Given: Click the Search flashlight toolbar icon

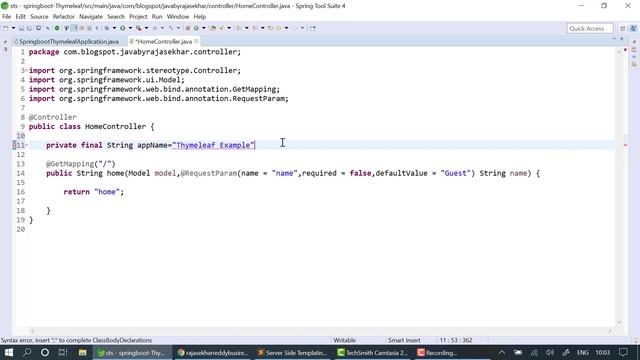Looking at the screenshot, I should click(x=222, y=28).
